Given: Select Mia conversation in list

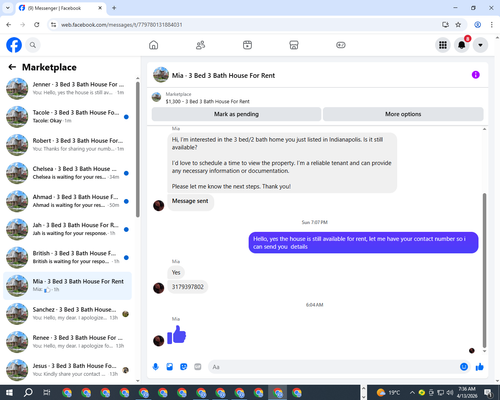Looking at the screenshot, I should (67, 286).
